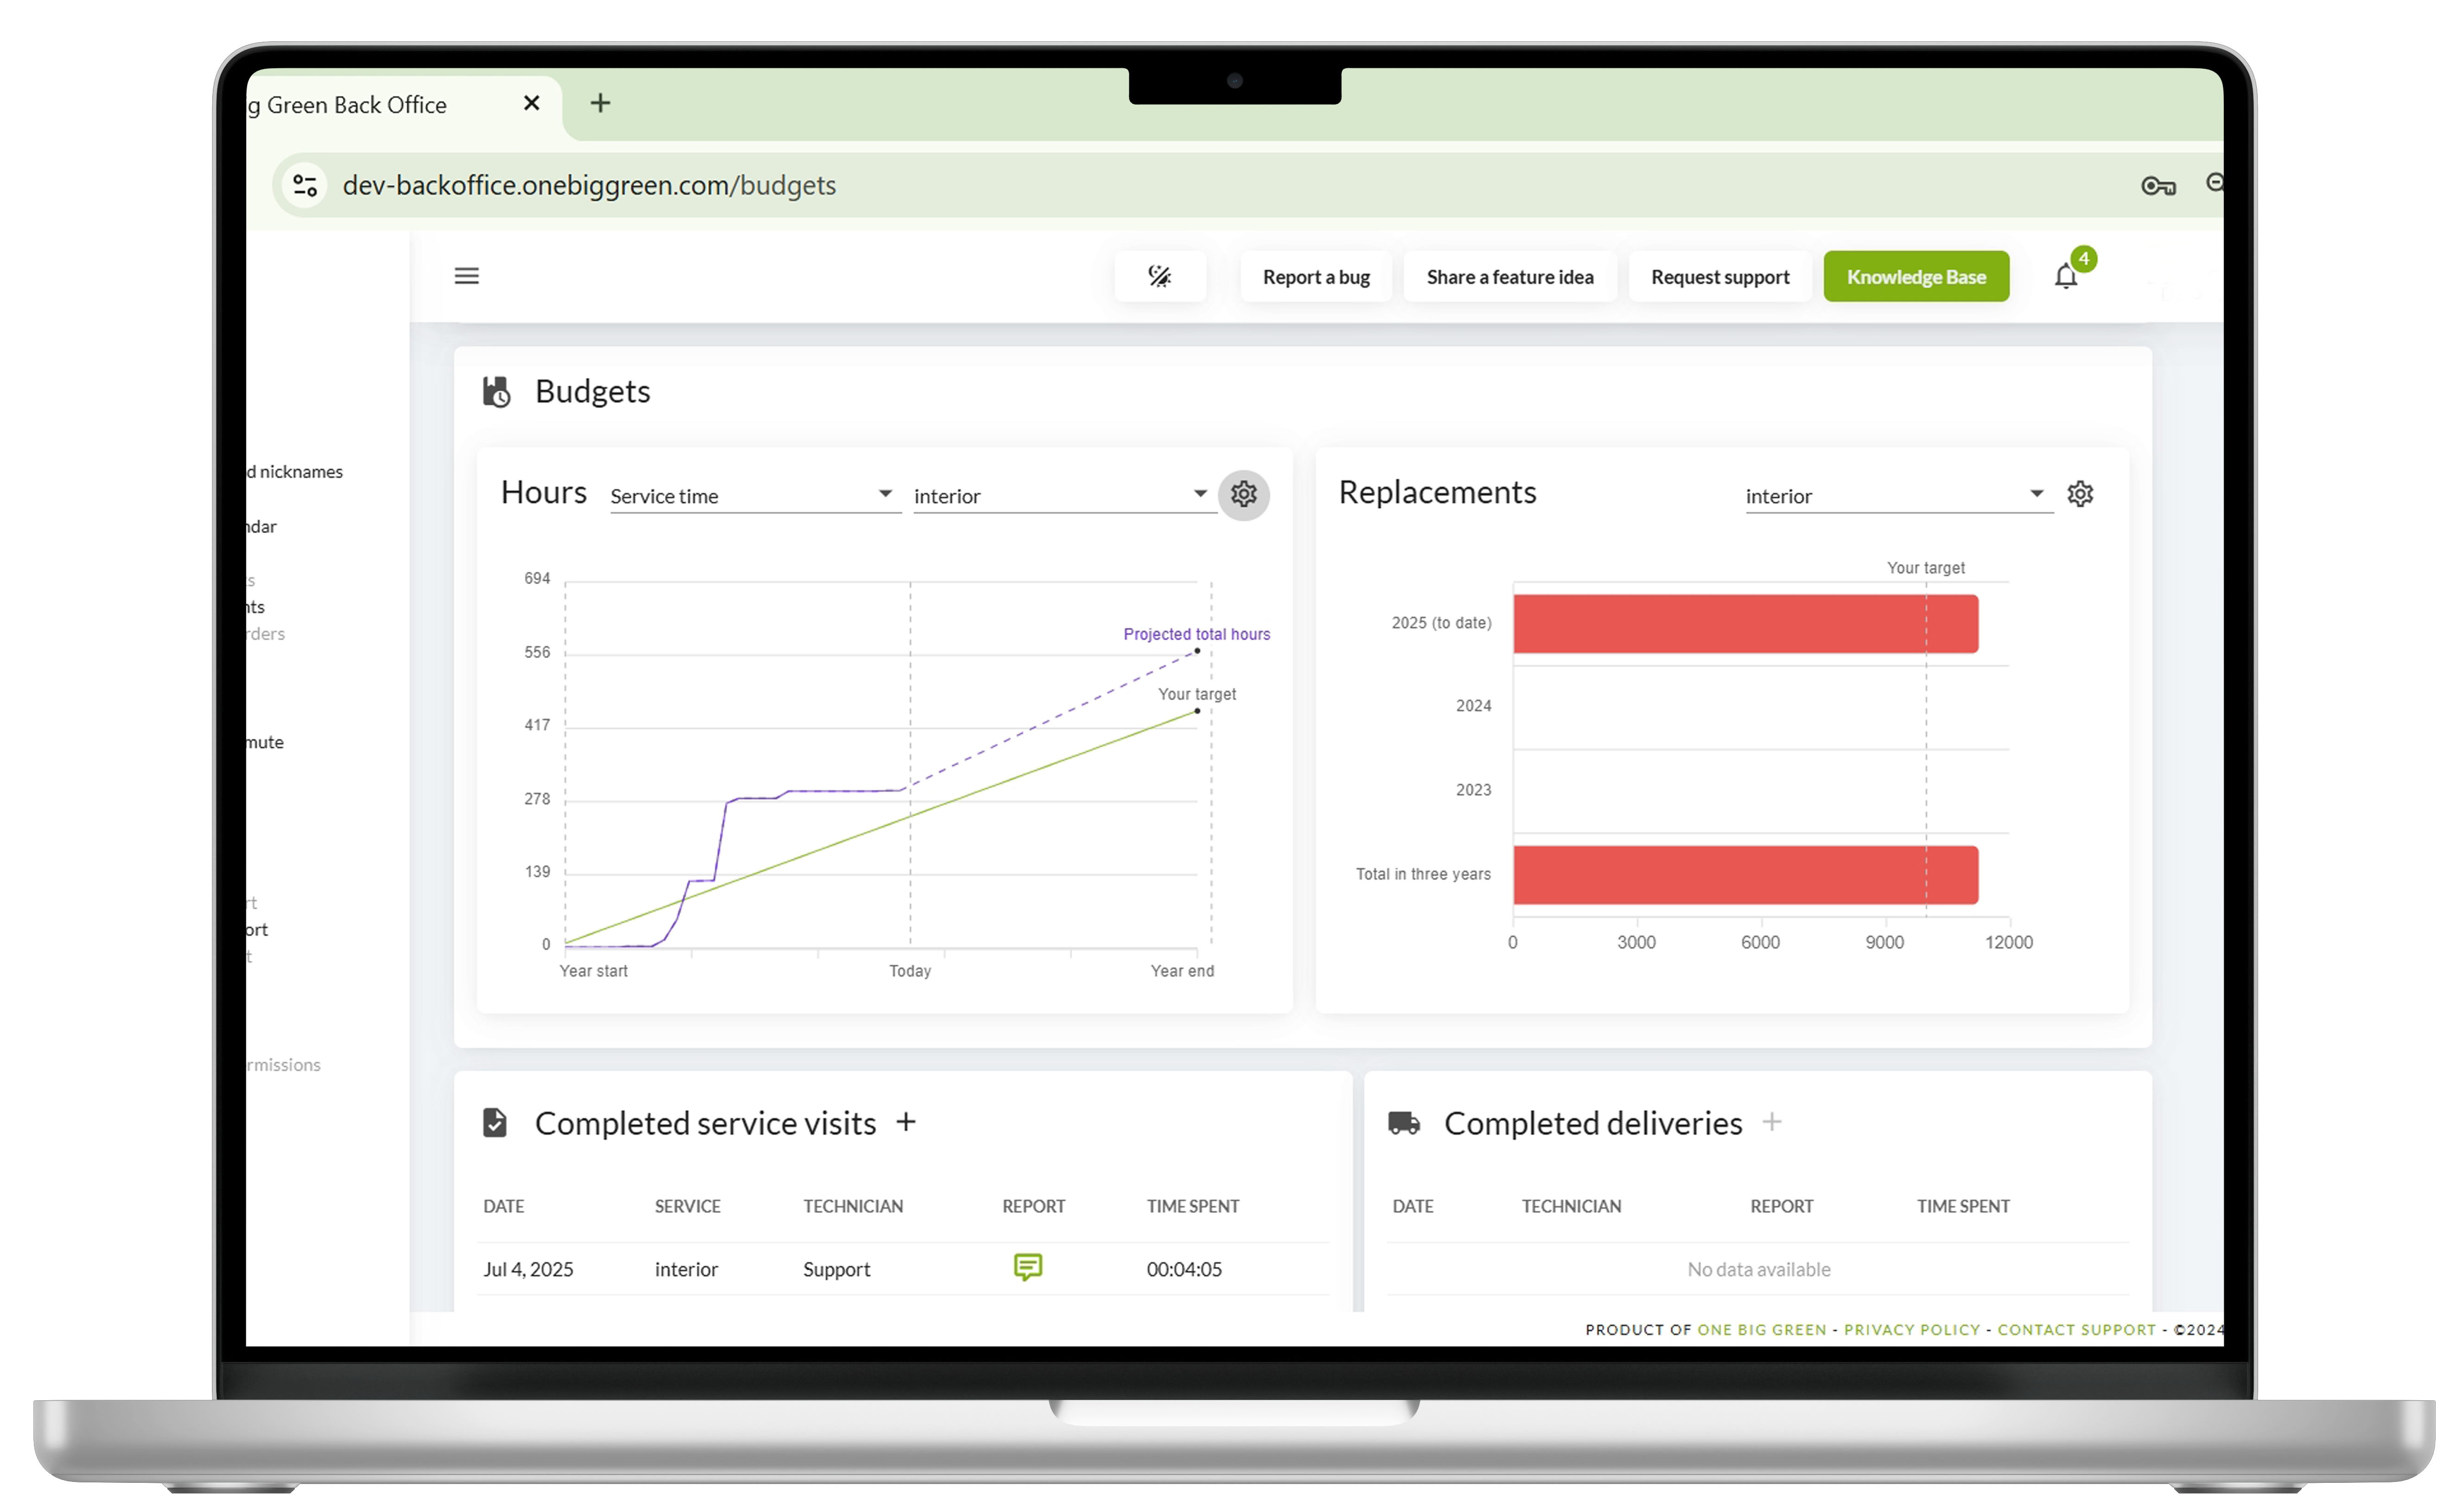The height and width of the screenshot is (1506, 2464).
Task: Open the hamburger navigation menu
Action: pos(466,276)
